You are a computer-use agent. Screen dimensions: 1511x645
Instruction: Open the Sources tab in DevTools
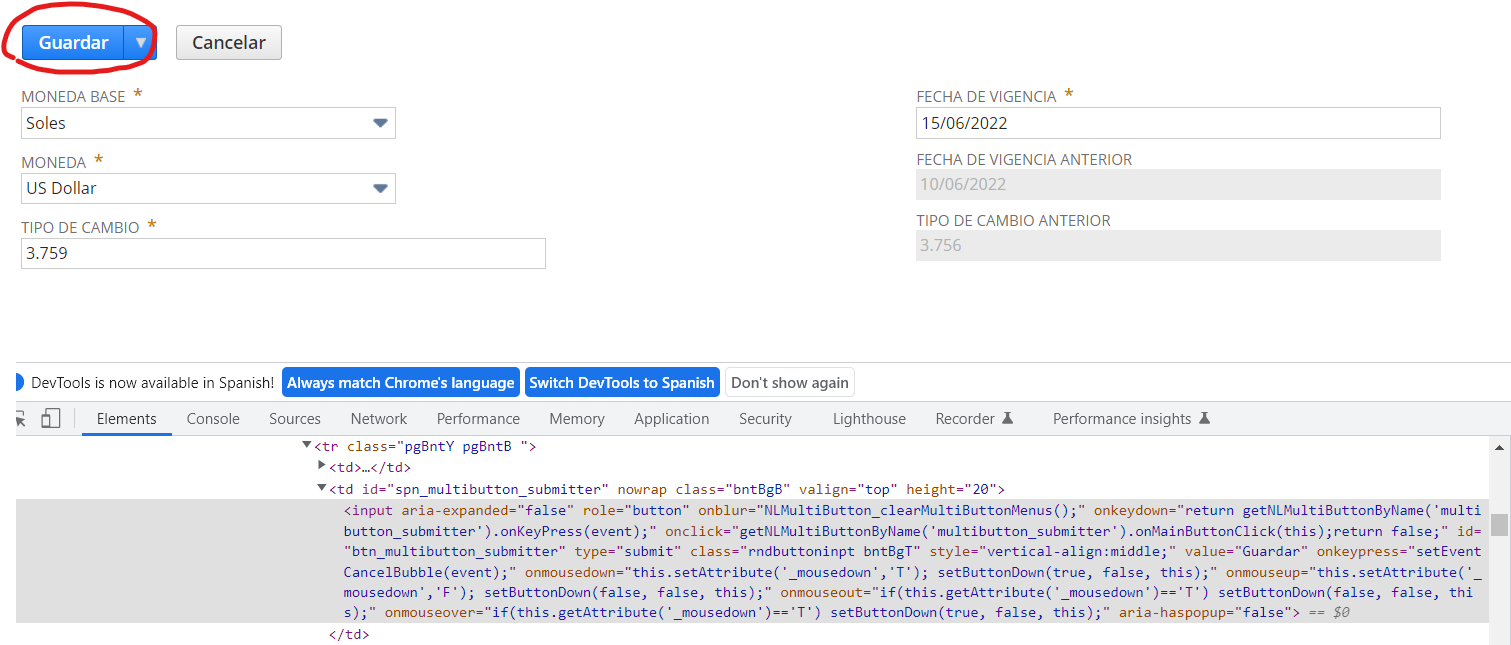tap(295, 419)
